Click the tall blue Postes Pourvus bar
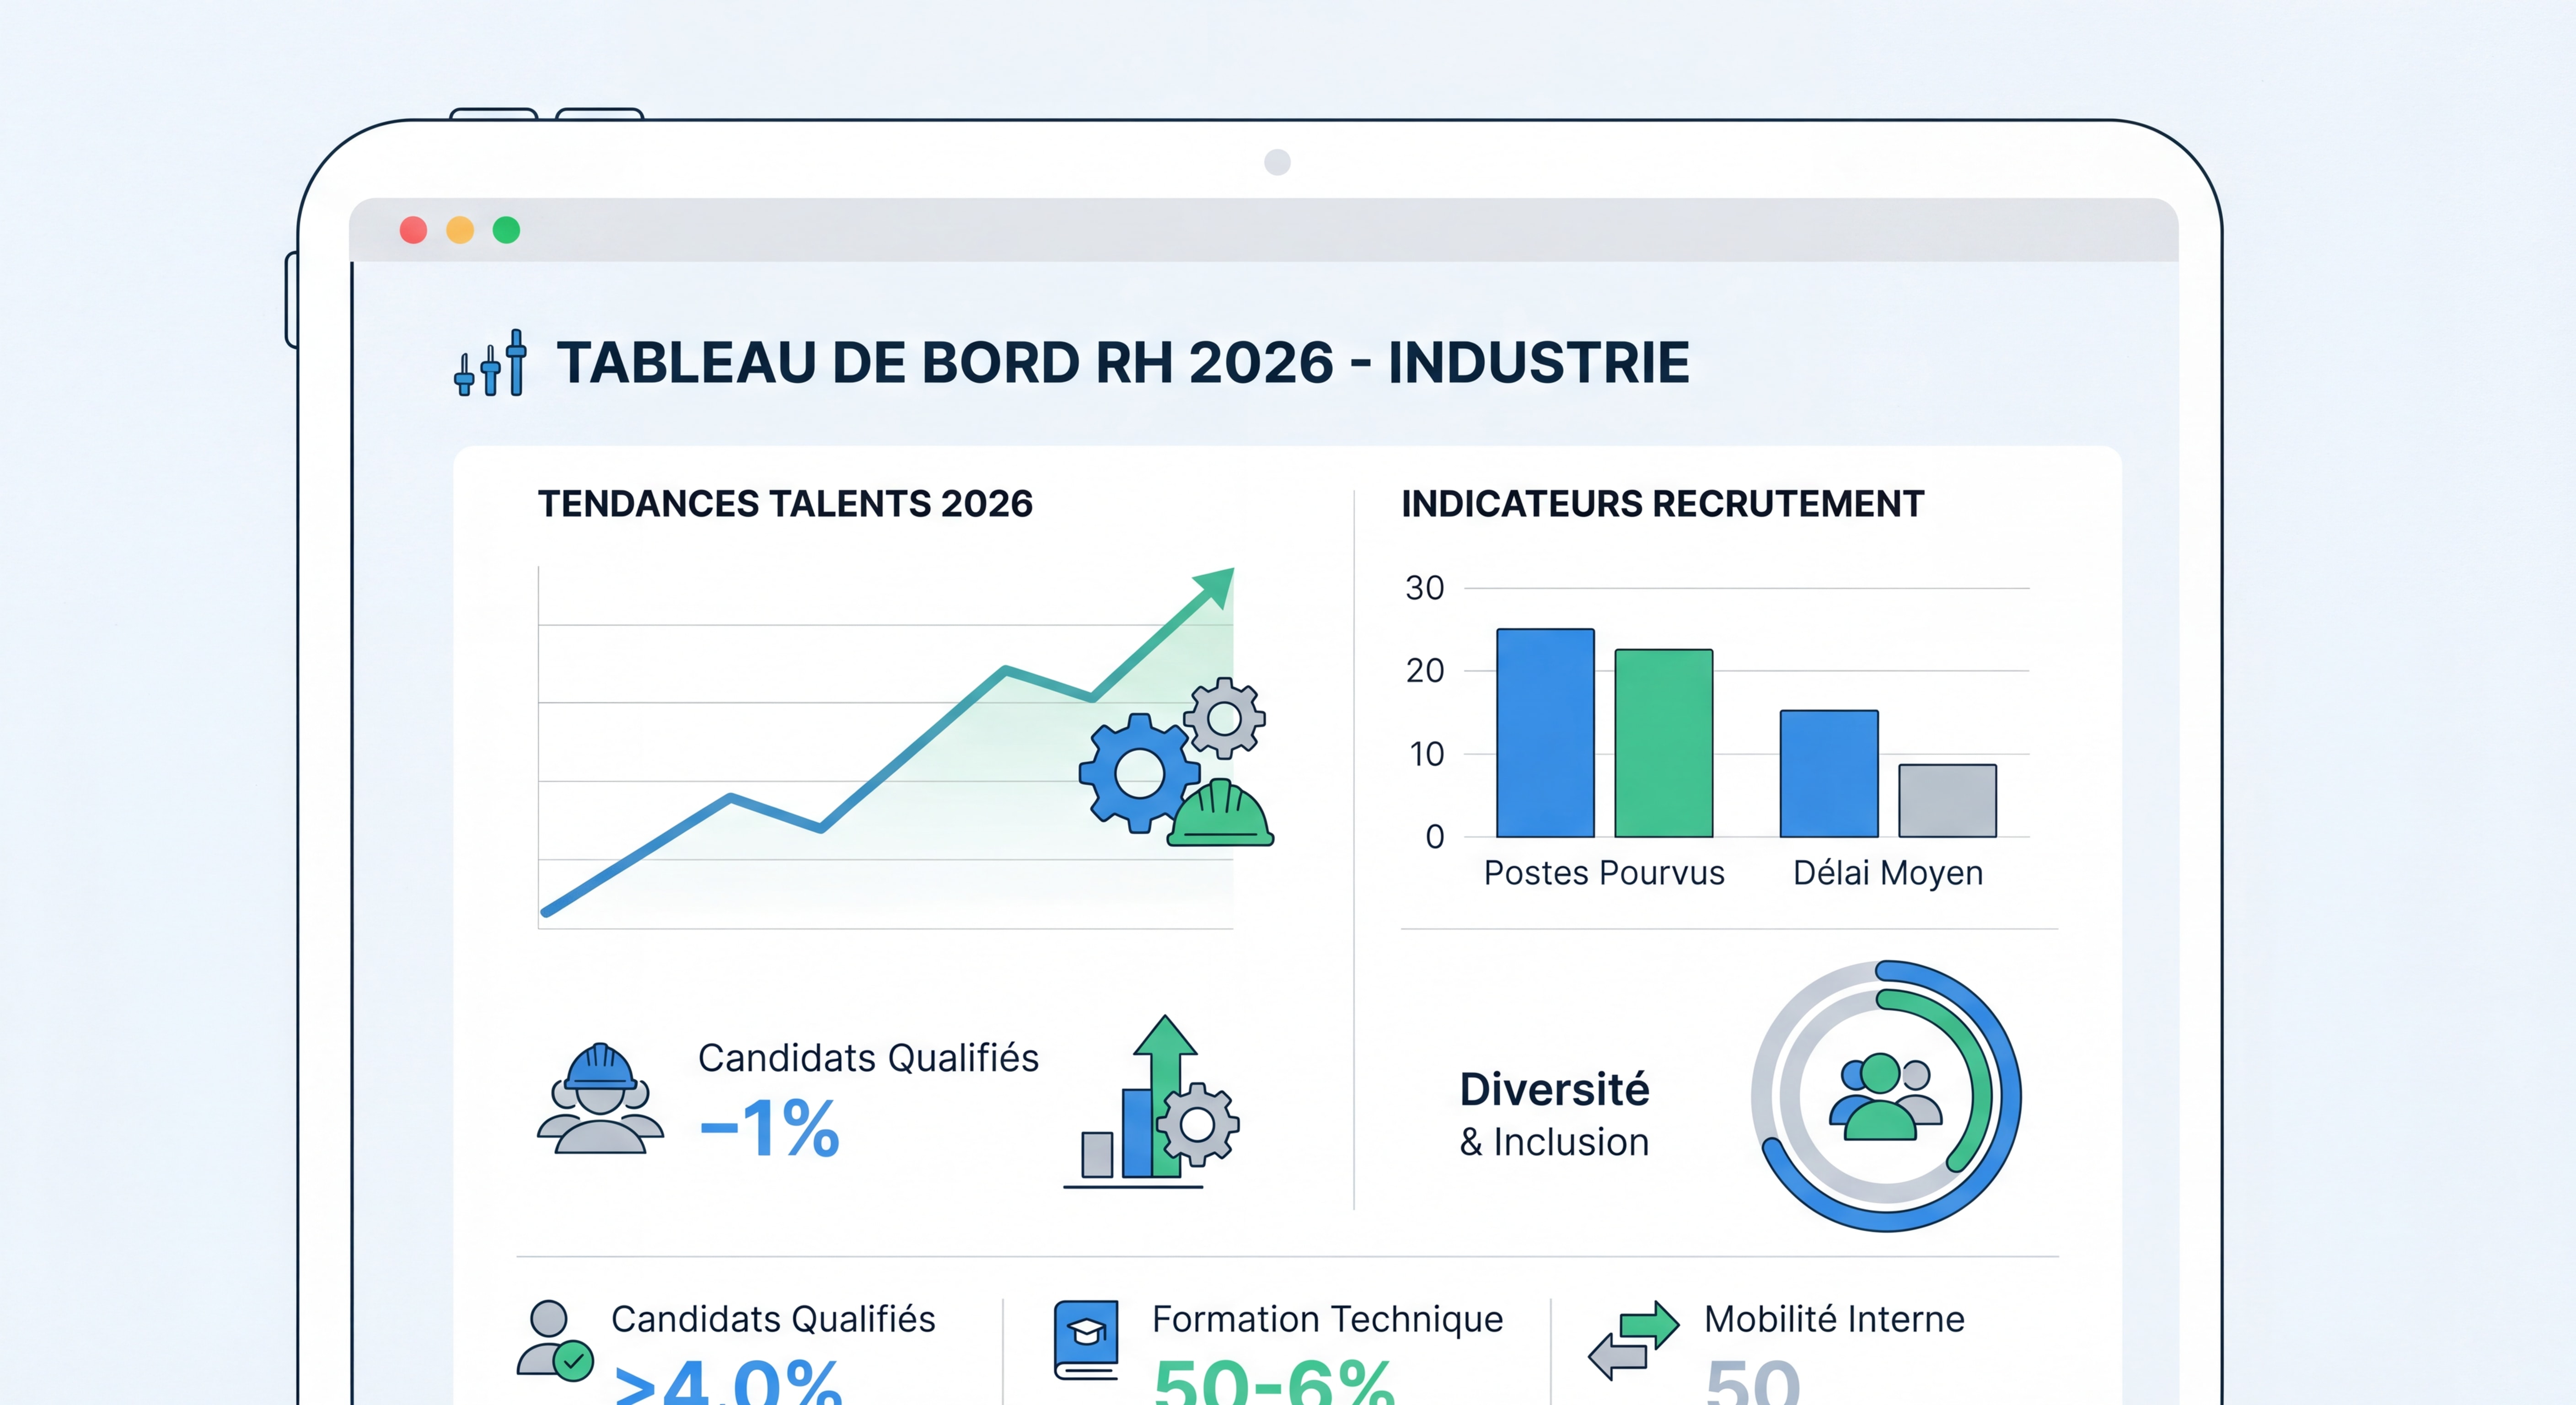Viewport: 2576px width, 1405px height. coord(1545,733)
